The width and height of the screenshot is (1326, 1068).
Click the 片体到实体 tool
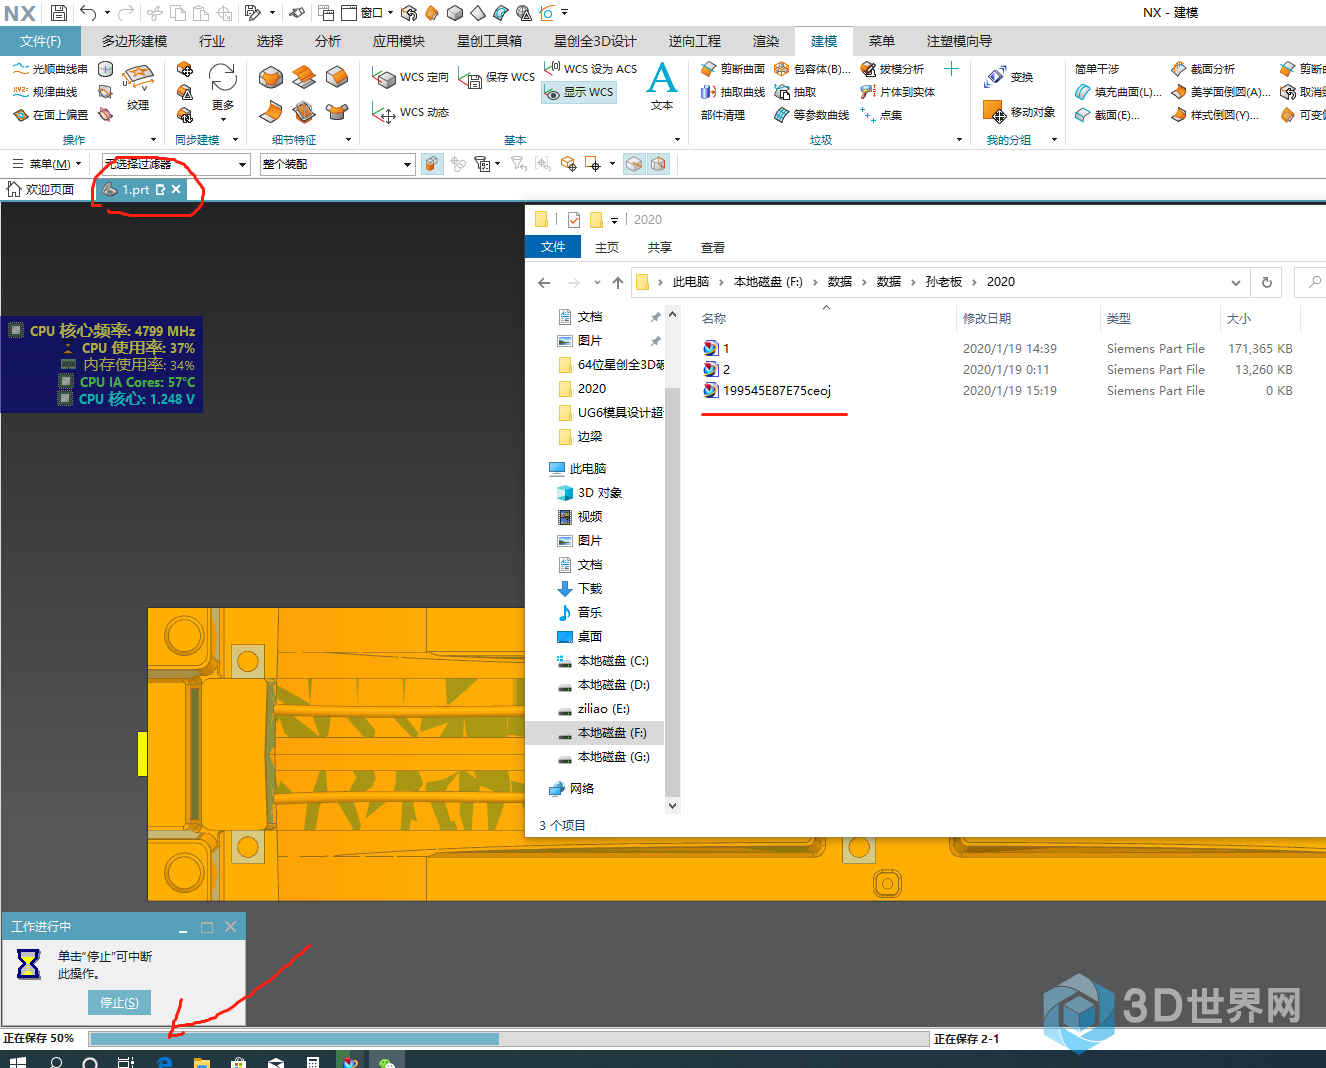click(x=898, y=92)
